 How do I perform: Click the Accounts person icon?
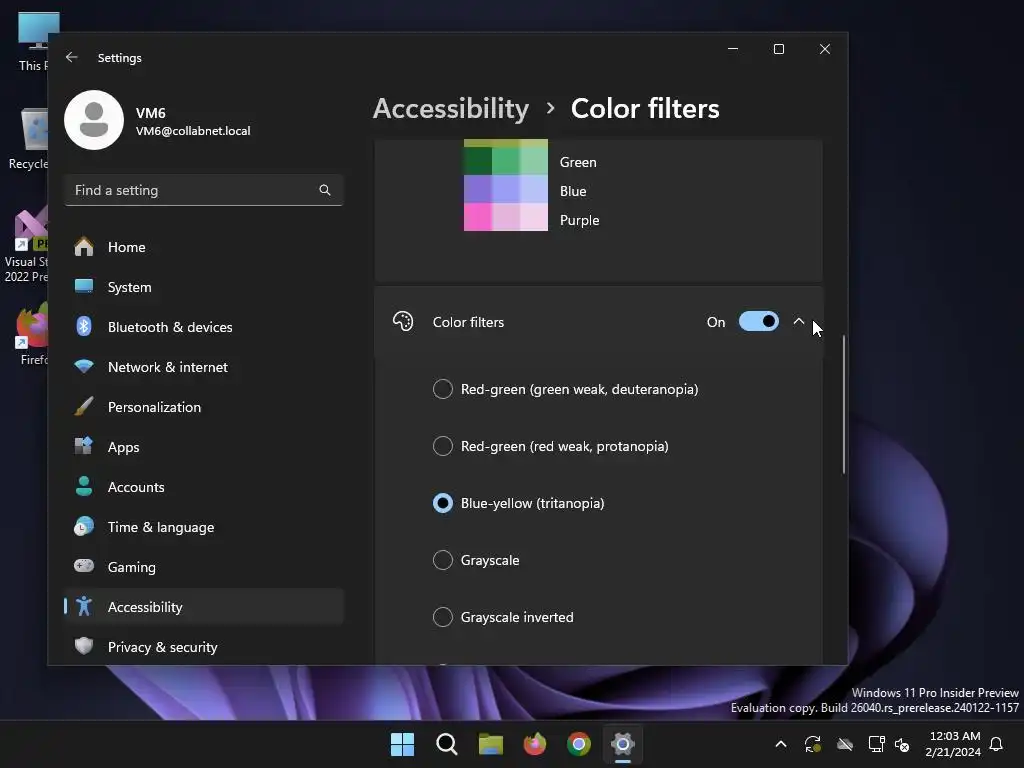pyautogui.click(x=84, y=487)
